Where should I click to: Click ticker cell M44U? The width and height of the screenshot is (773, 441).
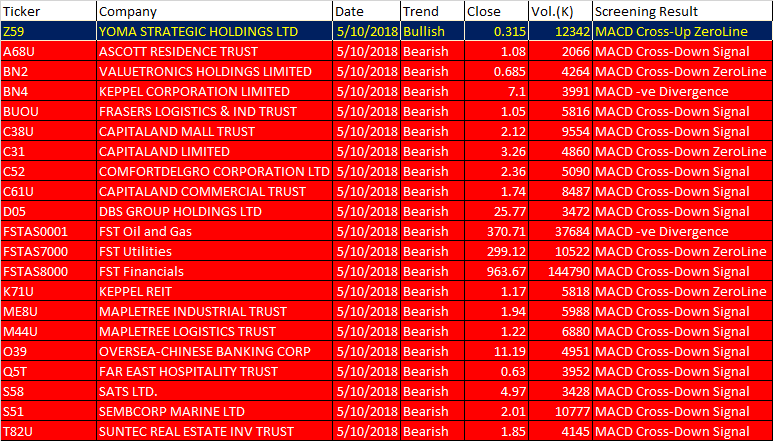[48, 331]
